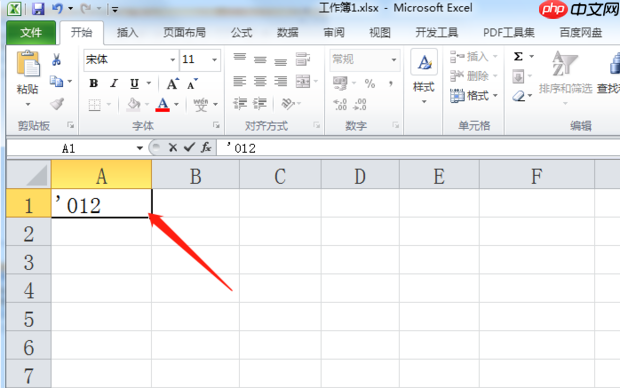Screen dimensions: 620x388
Task: Cancel formula bar entry with X
Action: 172,148
